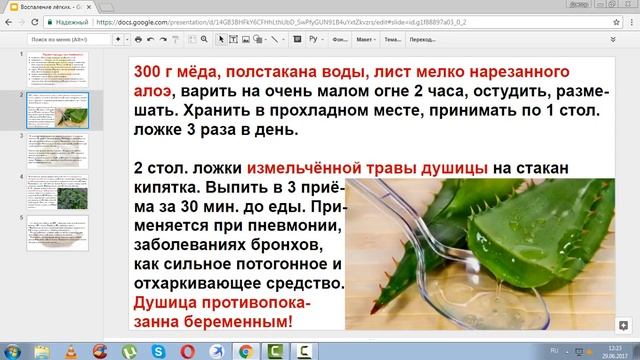Click the undo arrow in the toolbar
The image size is (640, 360).
[x=151, y=40]
